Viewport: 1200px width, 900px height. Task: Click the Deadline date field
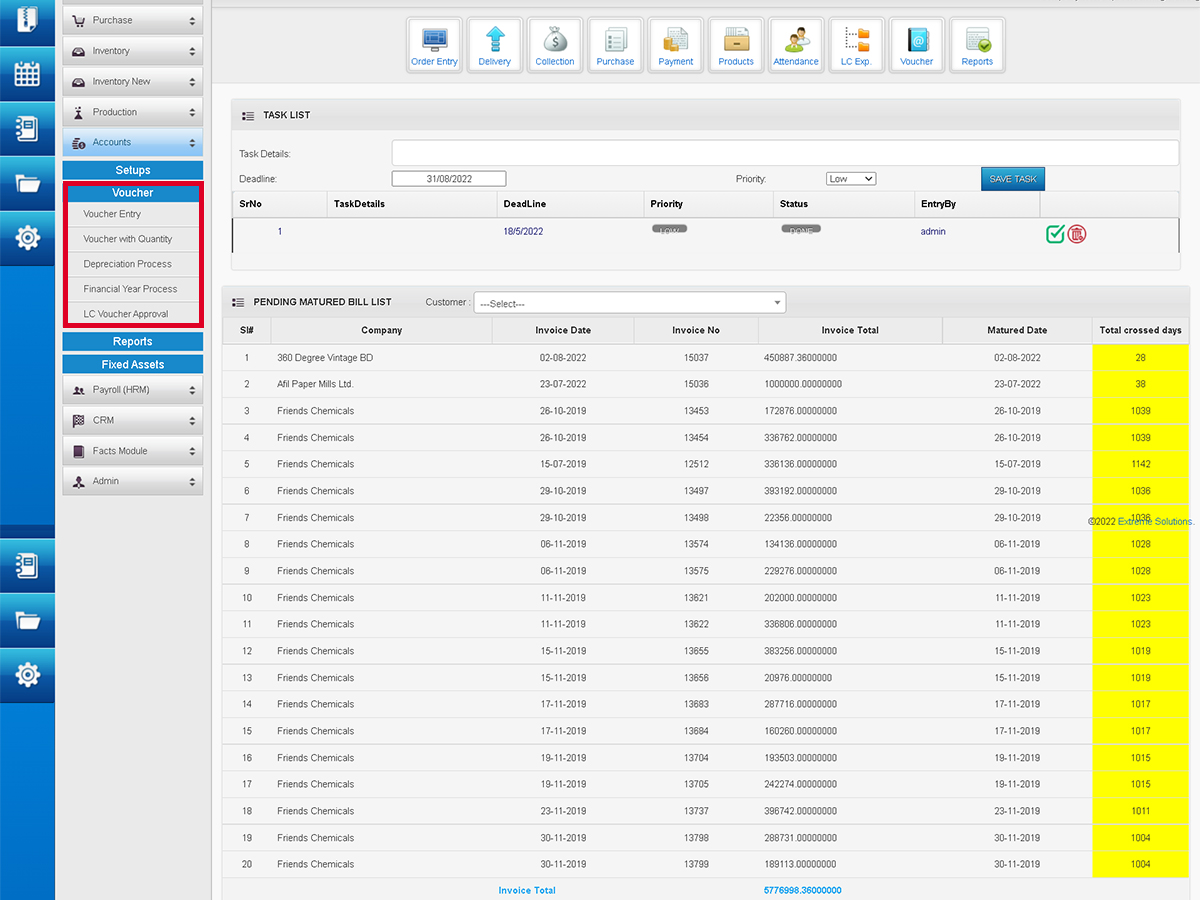449,179
